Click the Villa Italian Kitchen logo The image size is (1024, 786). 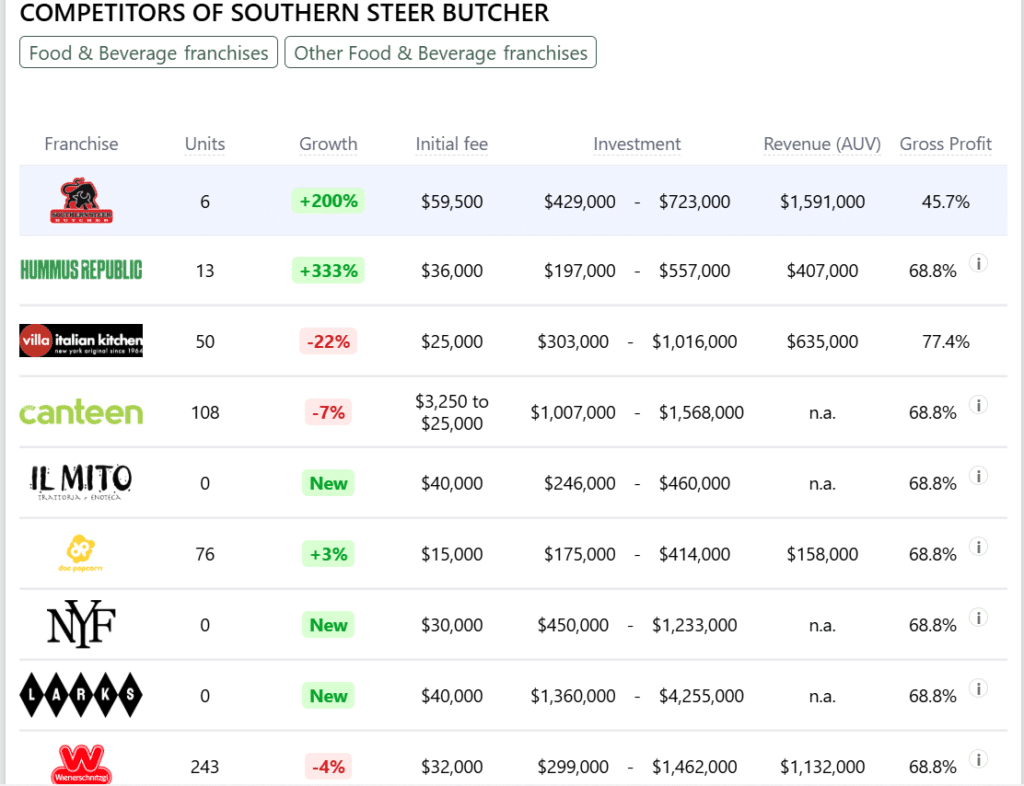(81, 341)
